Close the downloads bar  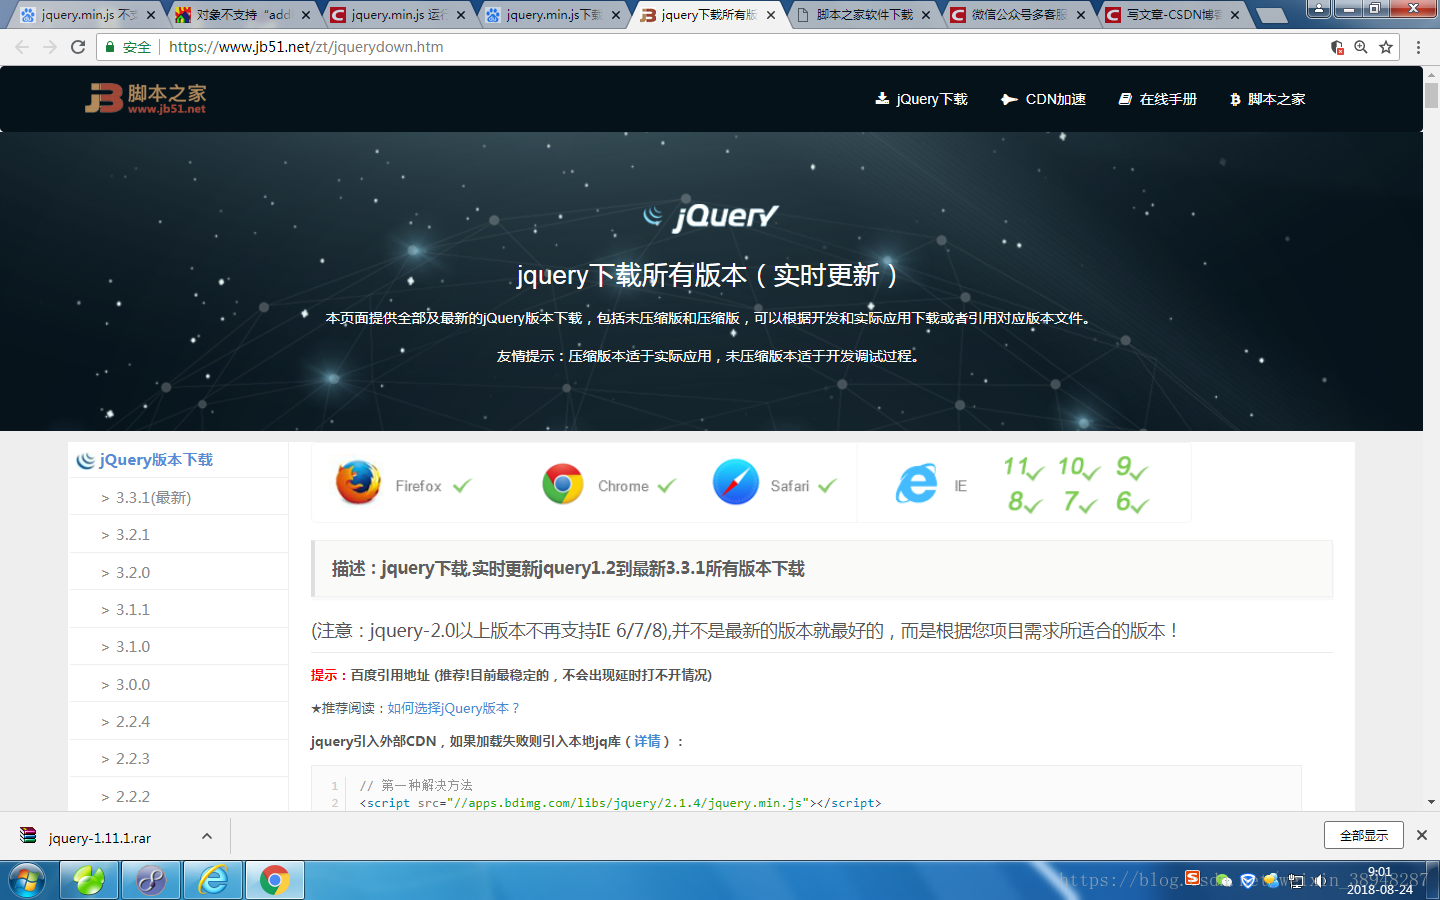pyautogui.click(x=1422, y=835)
